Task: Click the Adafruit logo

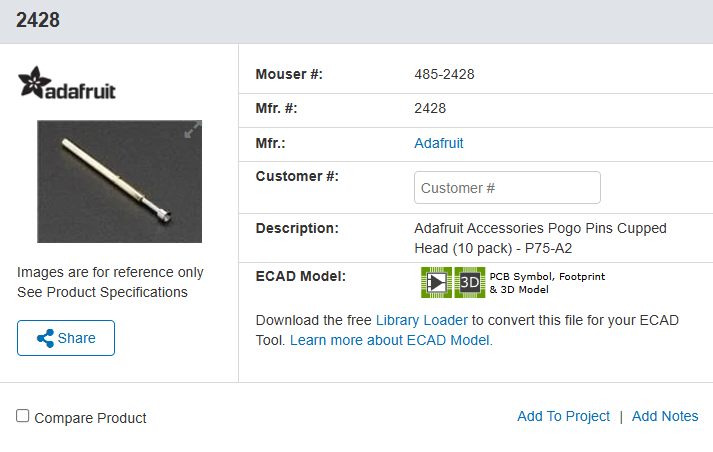Action: pos(66,83)
